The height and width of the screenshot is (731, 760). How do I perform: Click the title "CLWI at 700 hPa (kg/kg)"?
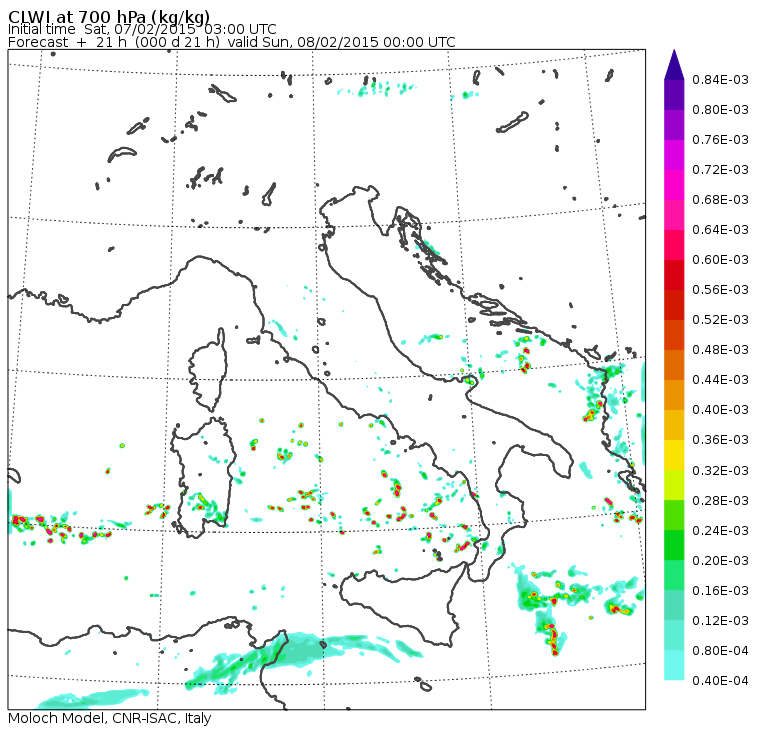tap(109, 17)
